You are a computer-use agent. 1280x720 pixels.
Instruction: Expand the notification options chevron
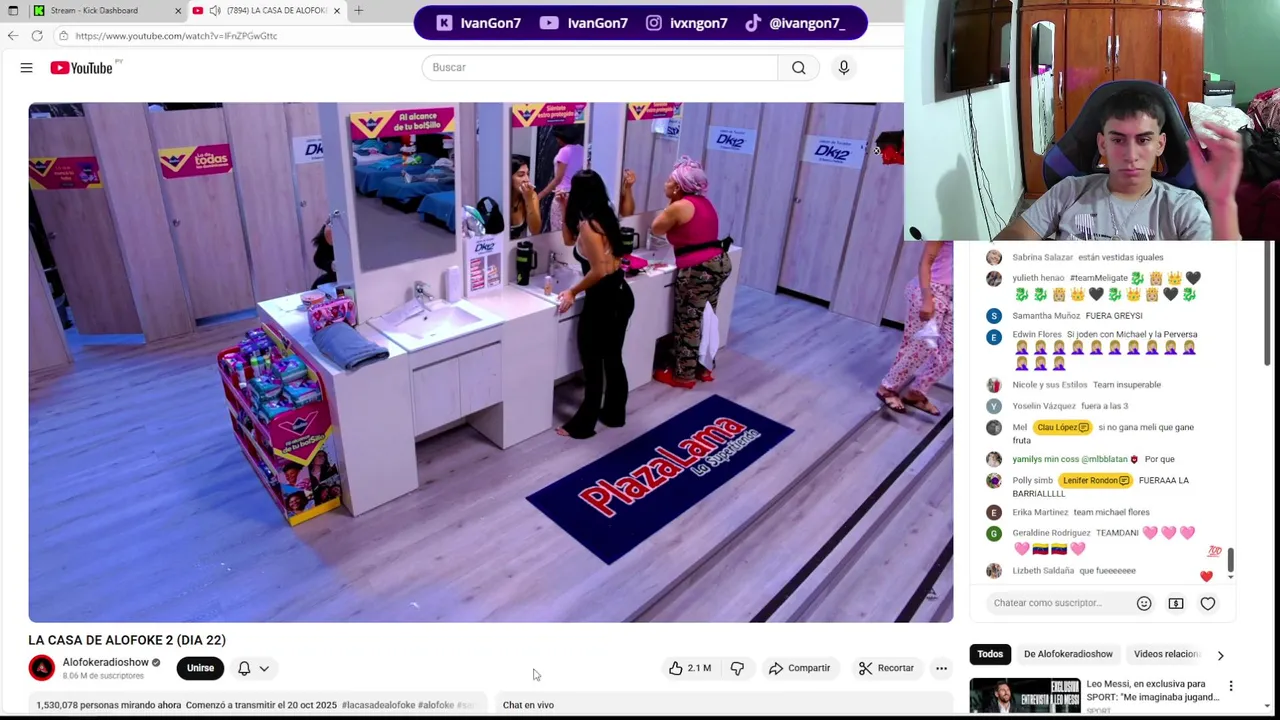click(264, 668)
